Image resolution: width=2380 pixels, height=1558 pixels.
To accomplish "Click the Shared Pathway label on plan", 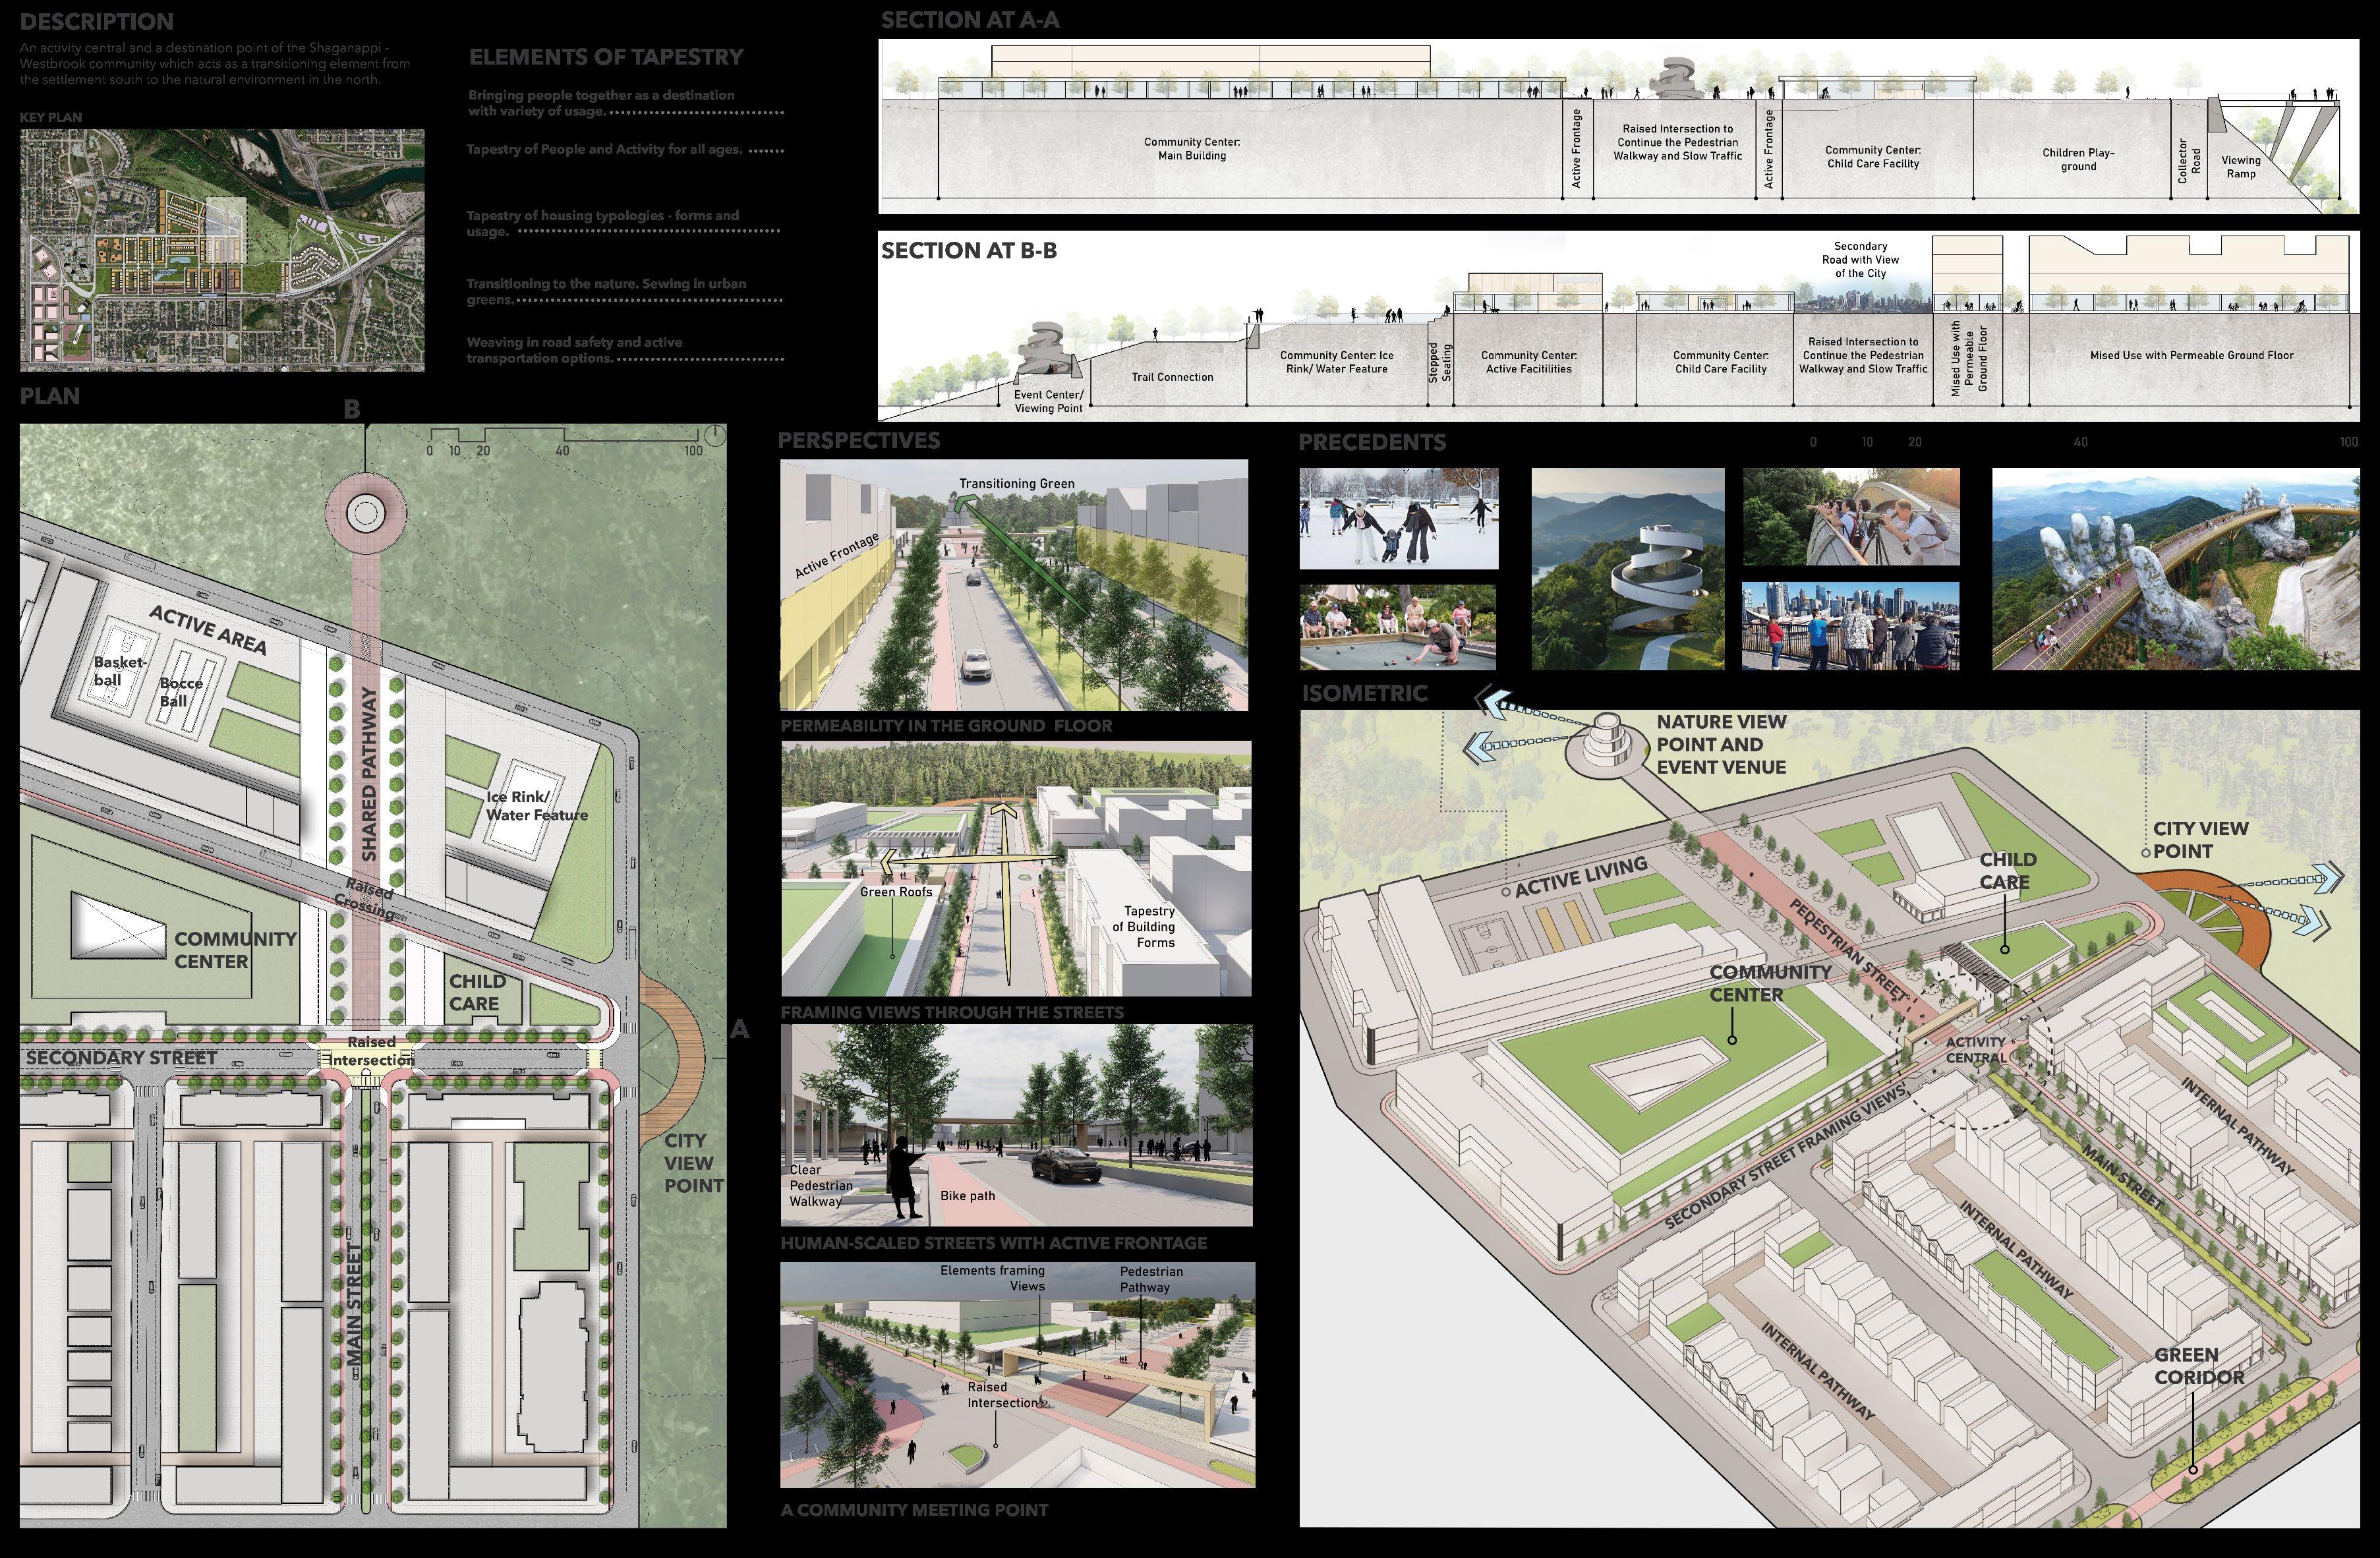I will point(369,774).
